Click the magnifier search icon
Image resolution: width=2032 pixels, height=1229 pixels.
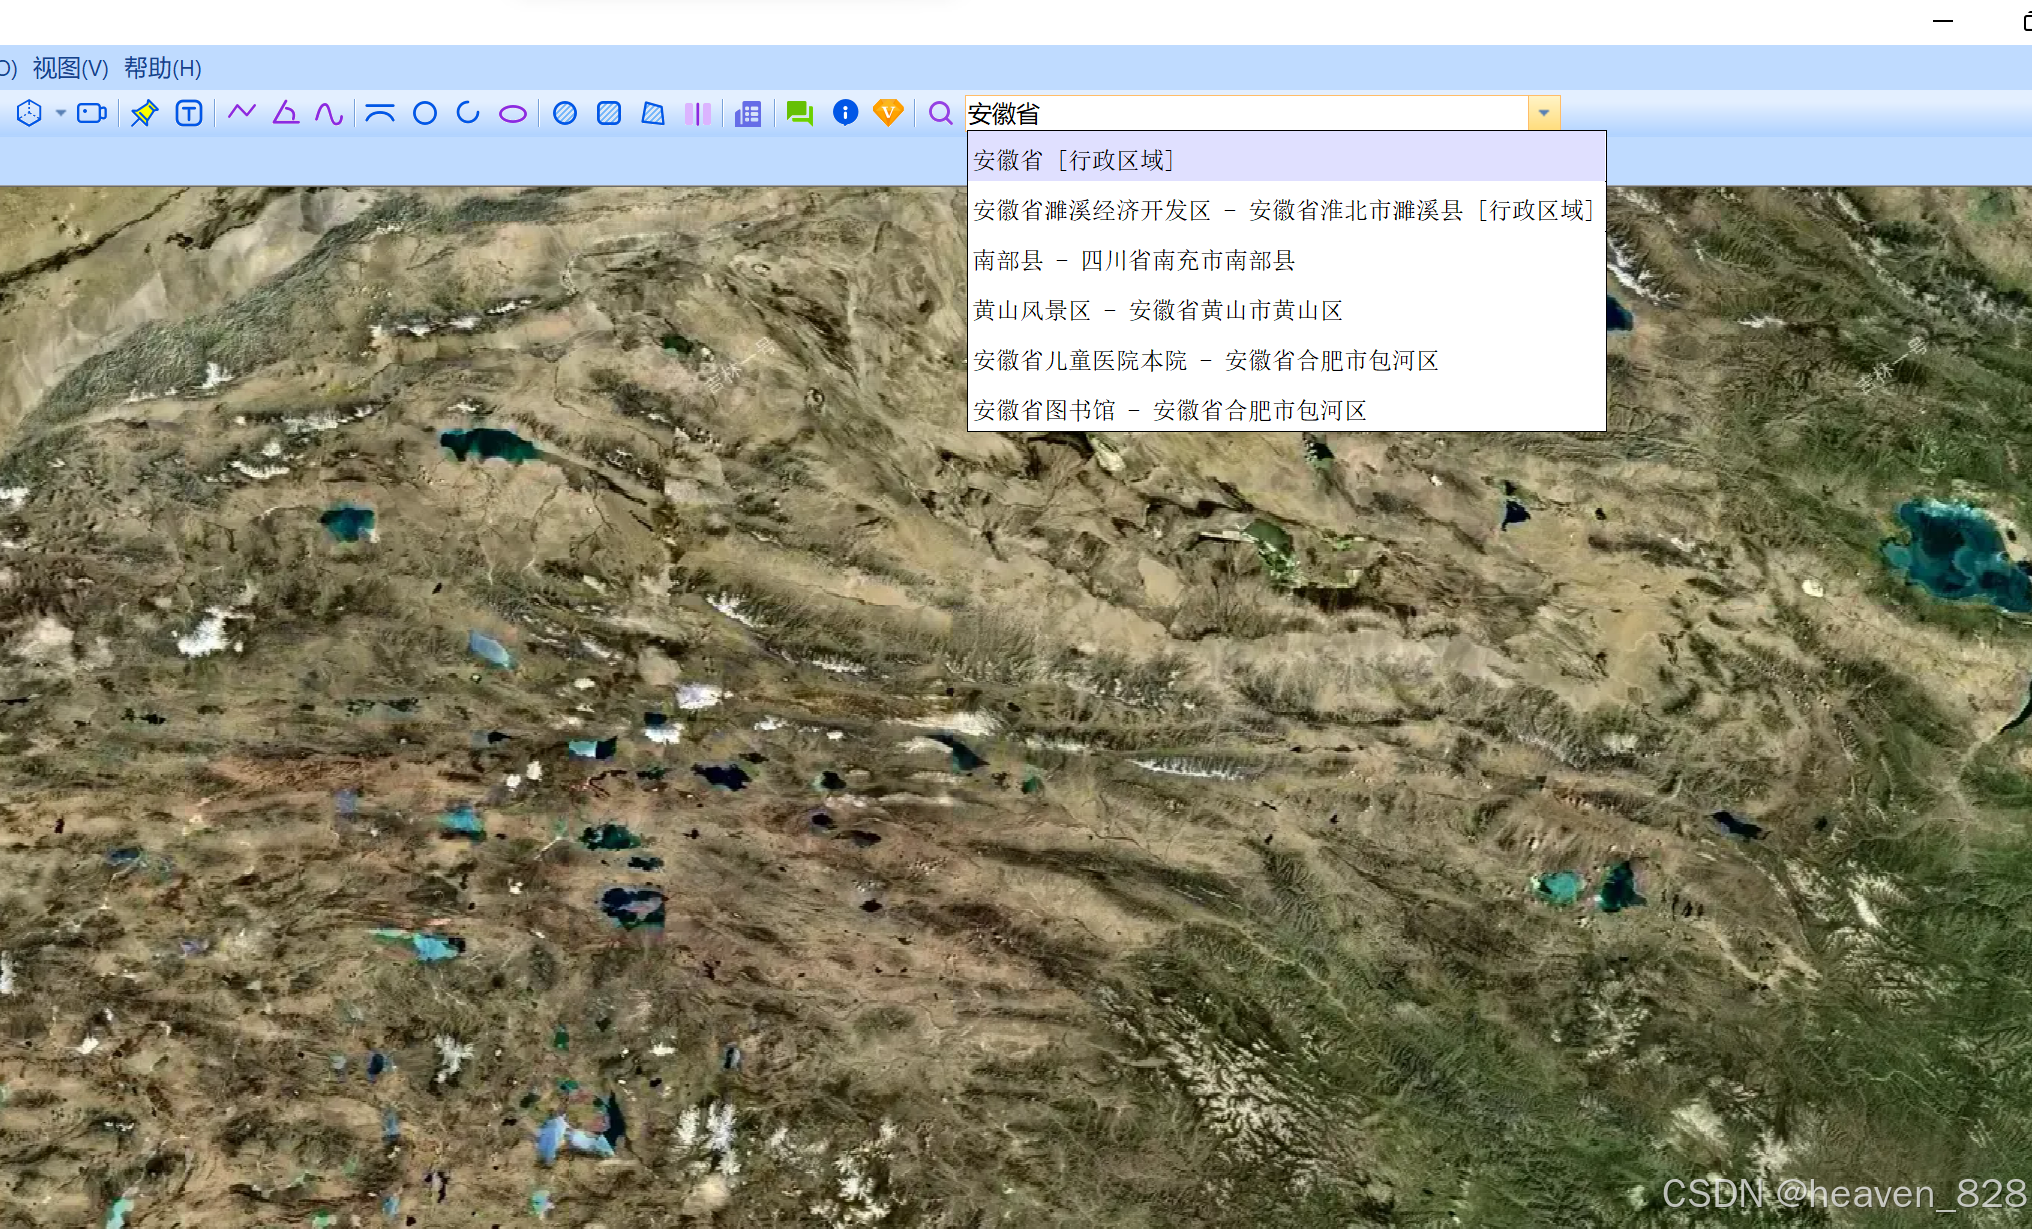(940, 113)
